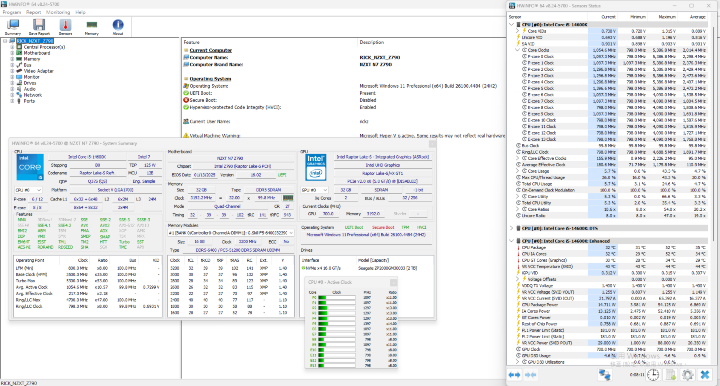Click the P0 core clock bar
The width and height of the screenshot is (720, 386).
(x=337, y=297)
